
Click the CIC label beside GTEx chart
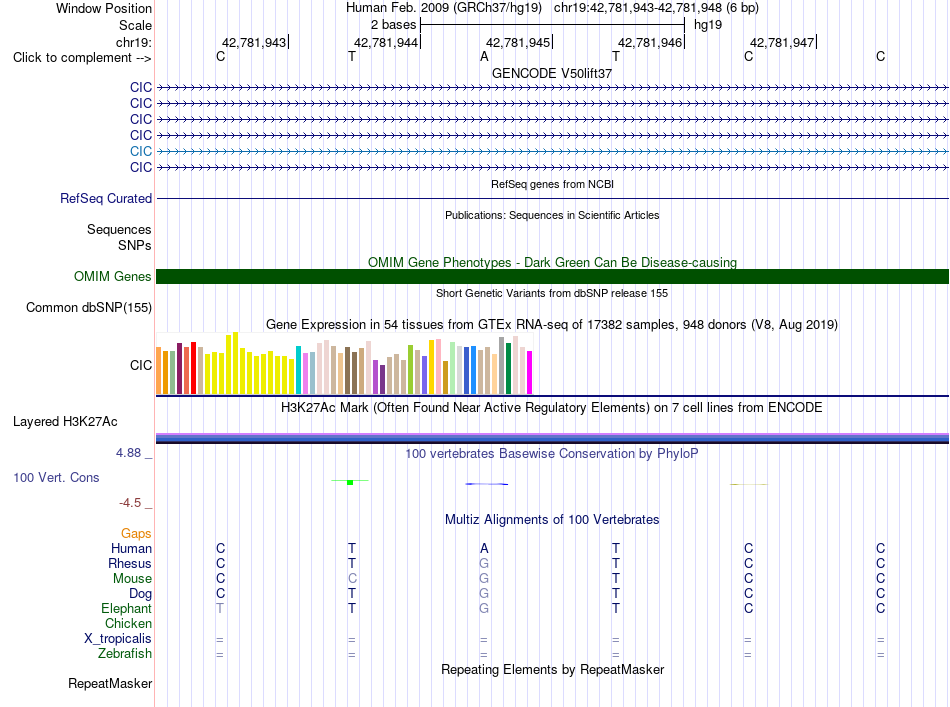tap(141, 365)
